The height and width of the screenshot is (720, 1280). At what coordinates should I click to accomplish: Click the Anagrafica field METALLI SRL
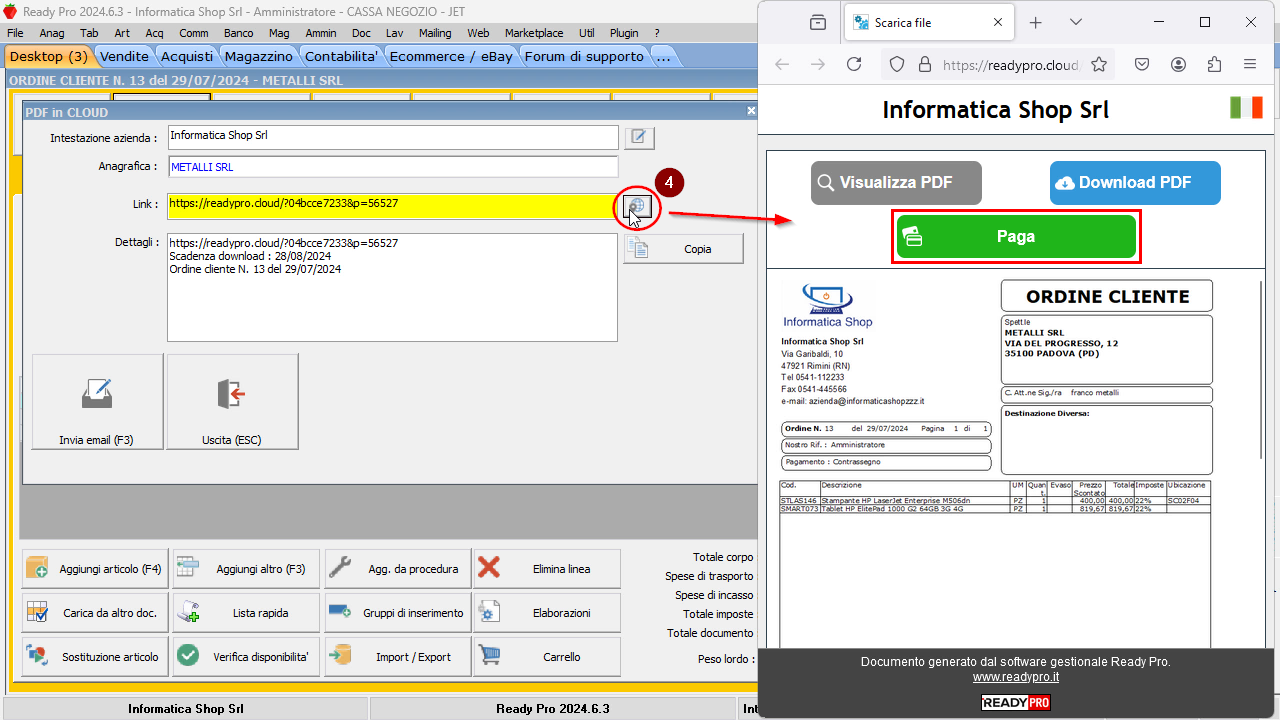coord(393,167)
